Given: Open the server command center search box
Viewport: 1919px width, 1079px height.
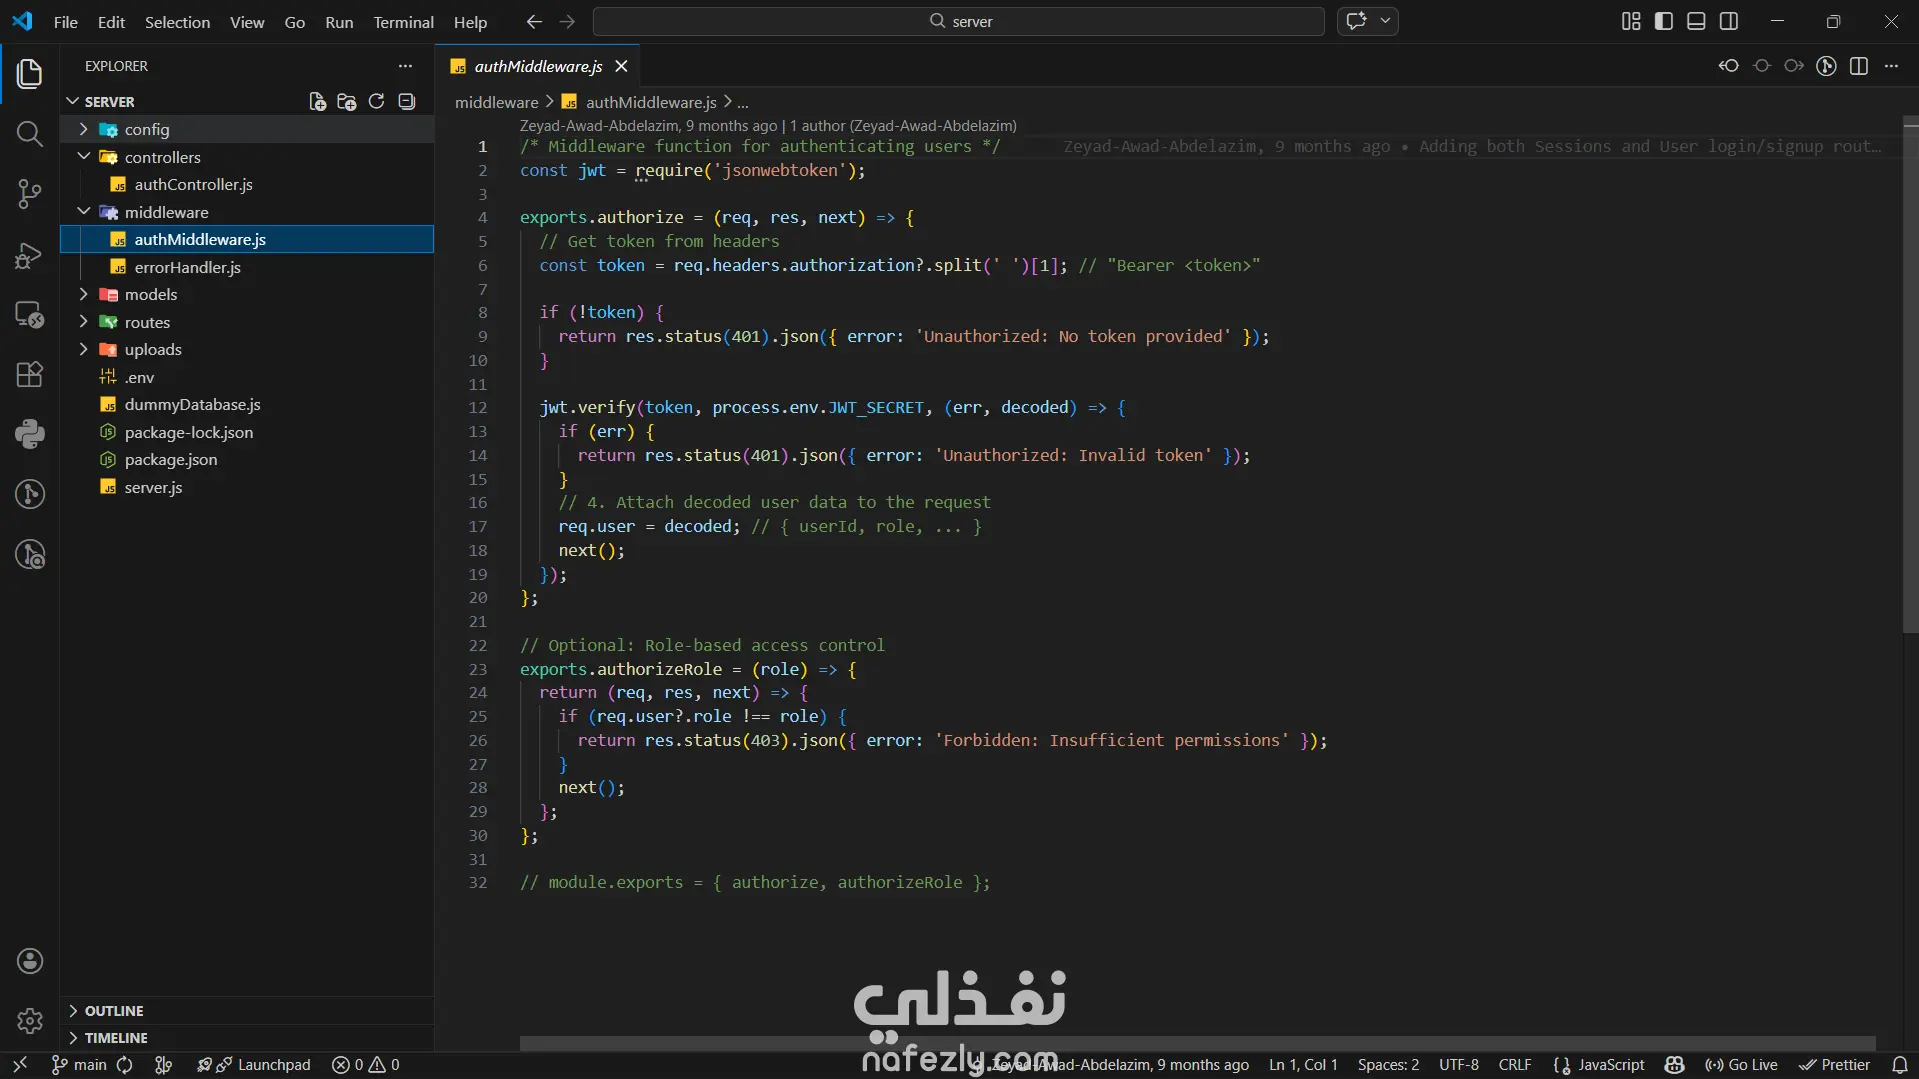Looking at the screenshot, I should [x=958, y=21].
